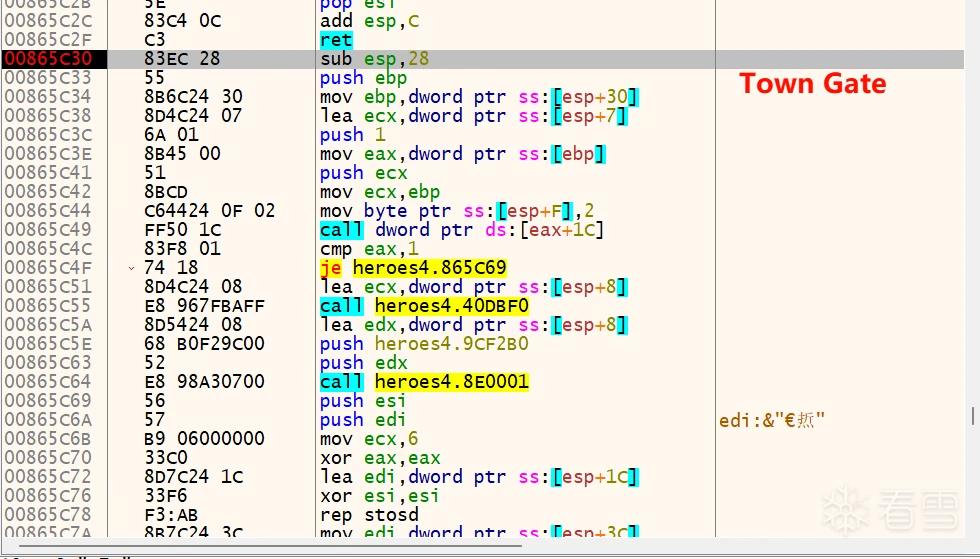Select breakpoint address 00865C30
The width and height of the screenshot is (980, 559).
tap(48, 59)
